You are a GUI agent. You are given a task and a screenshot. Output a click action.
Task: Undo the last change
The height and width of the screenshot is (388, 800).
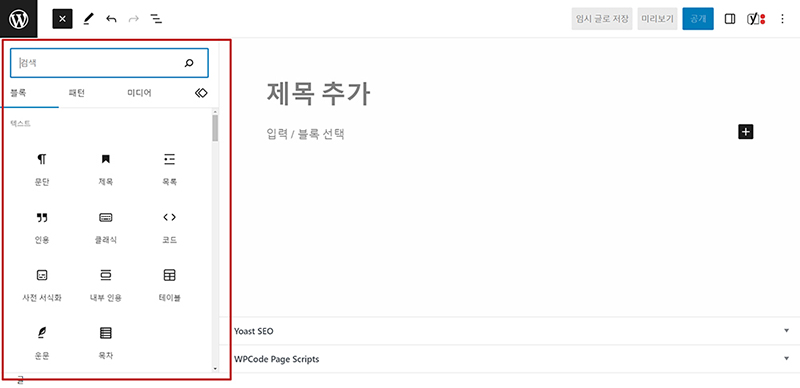pos(111,19)
